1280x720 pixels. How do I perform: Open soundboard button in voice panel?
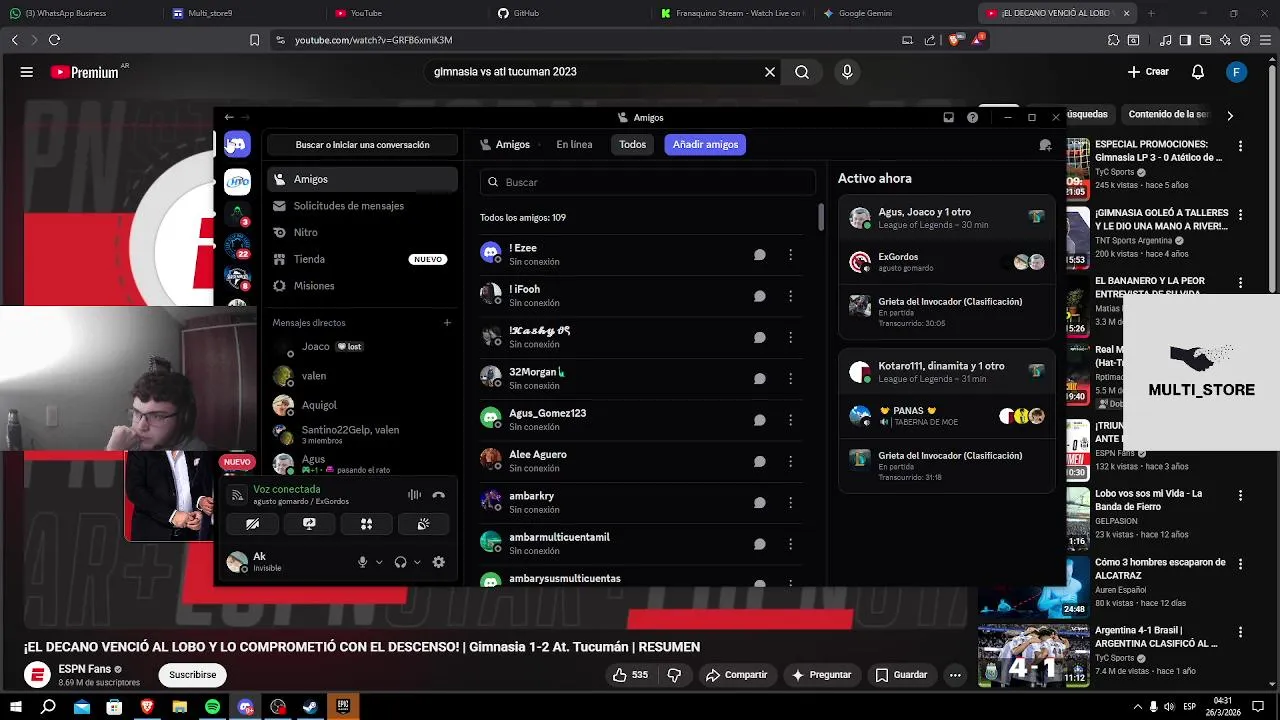[423, 524]
